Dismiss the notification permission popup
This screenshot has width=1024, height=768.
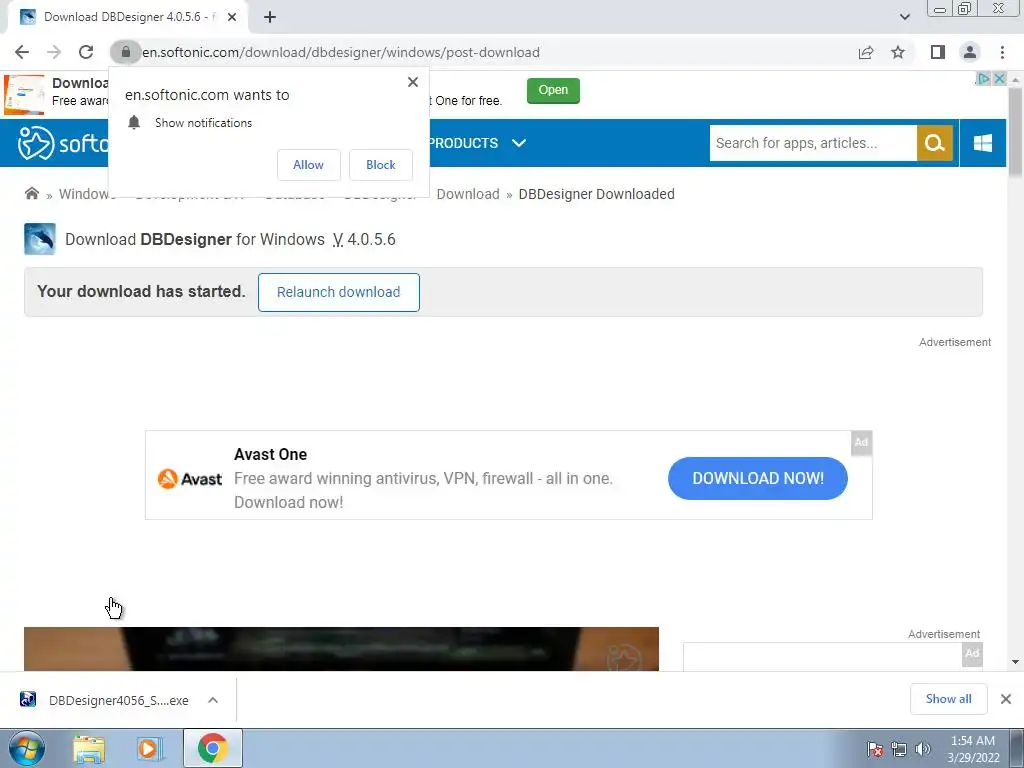pos(413,82)
